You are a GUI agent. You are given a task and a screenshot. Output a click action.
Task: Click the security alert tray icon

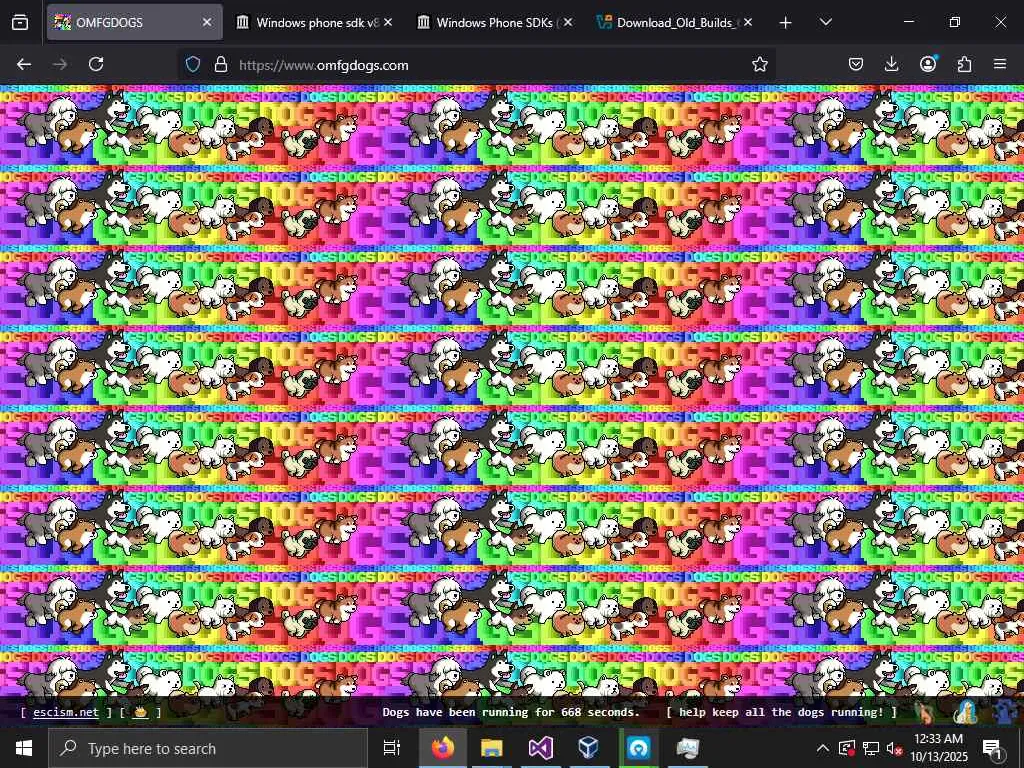point(847,748)
